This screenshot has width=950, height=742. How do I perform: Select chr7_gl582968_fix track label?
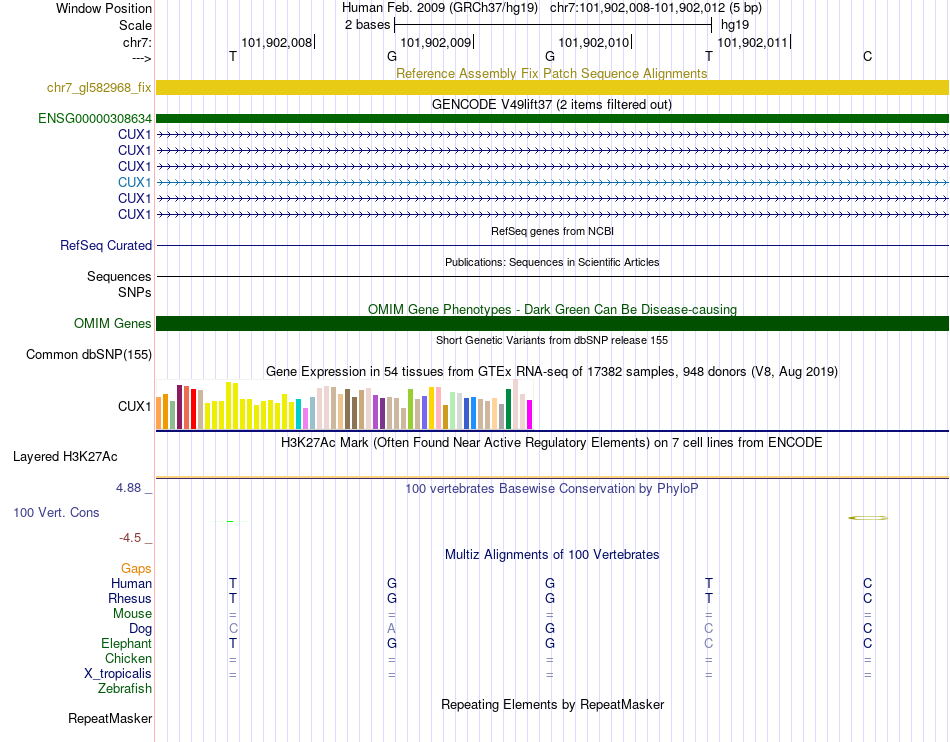click(x=99, y=87)
